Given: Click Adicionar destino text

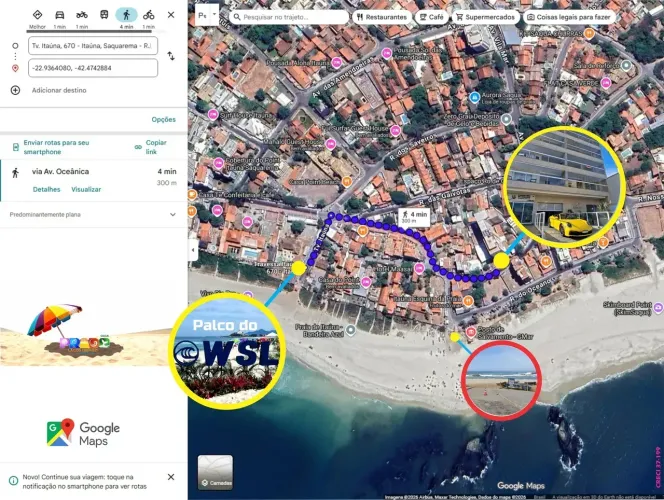Looking at the screenshot, I should coord(59,90).
